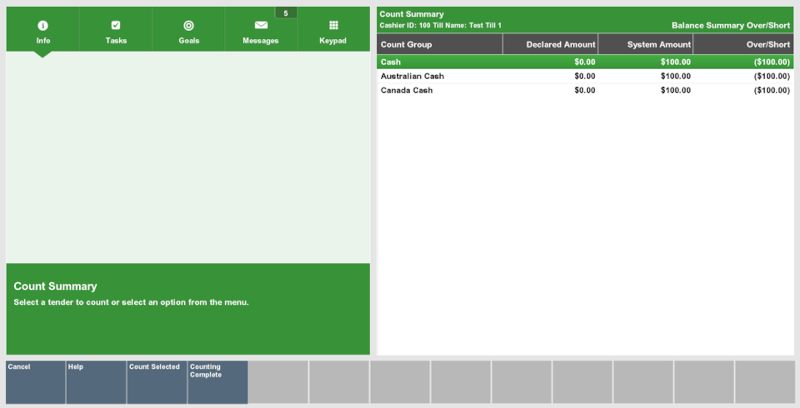Choose Count Selected button

pos(157,382)
